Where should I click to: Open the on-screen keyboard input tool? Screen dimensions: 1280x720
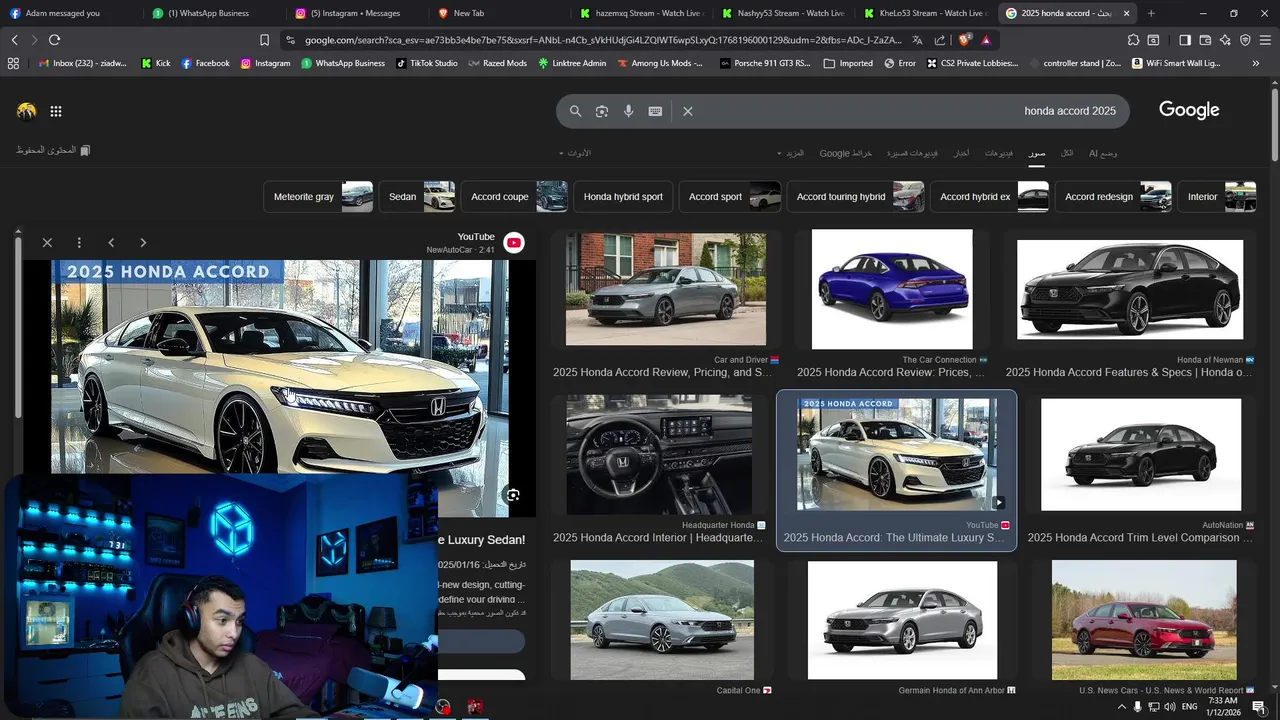tap(655, 111)
